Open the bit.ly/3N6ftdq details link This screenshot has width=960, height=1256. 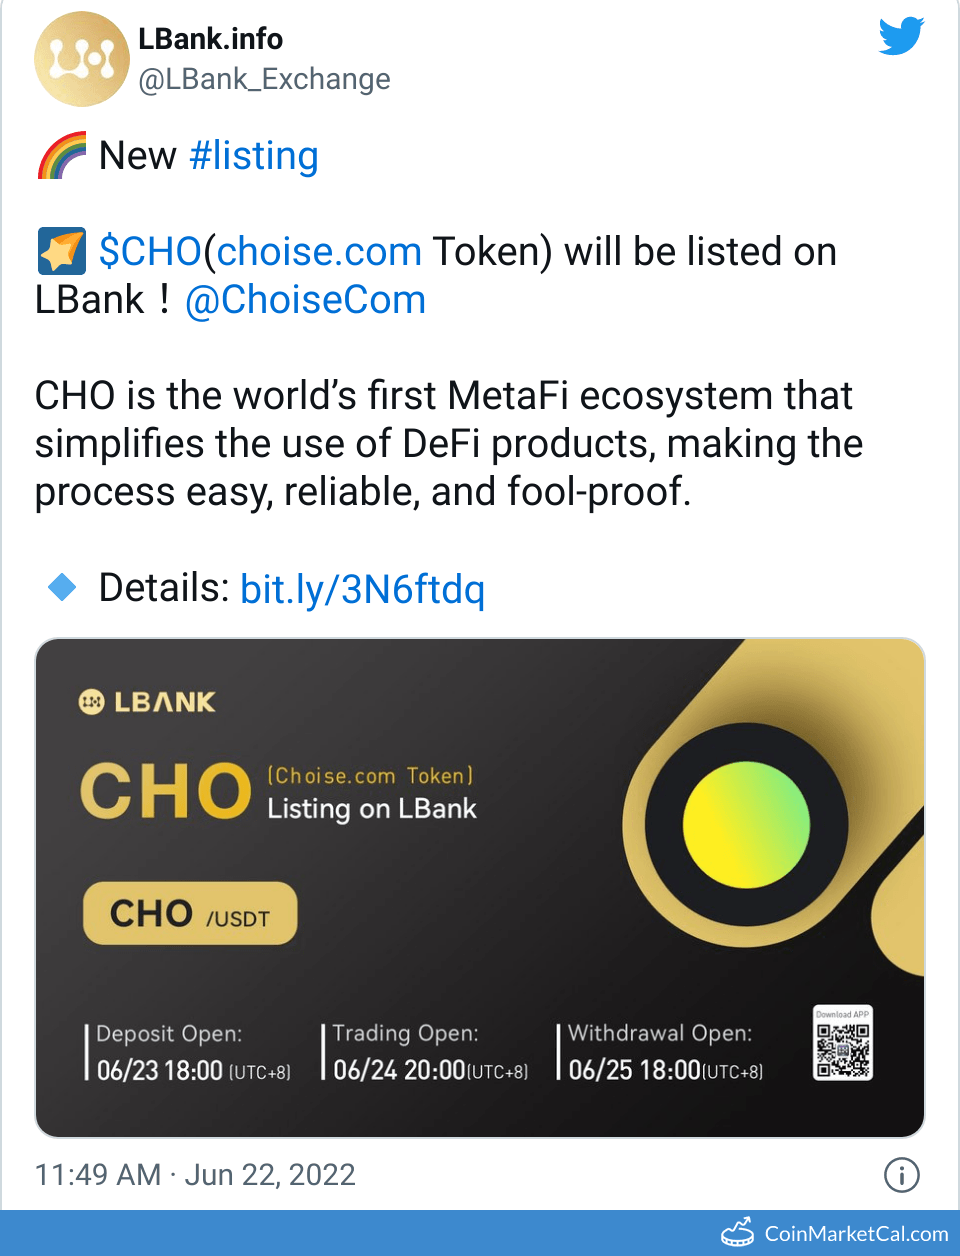point(362,590)
